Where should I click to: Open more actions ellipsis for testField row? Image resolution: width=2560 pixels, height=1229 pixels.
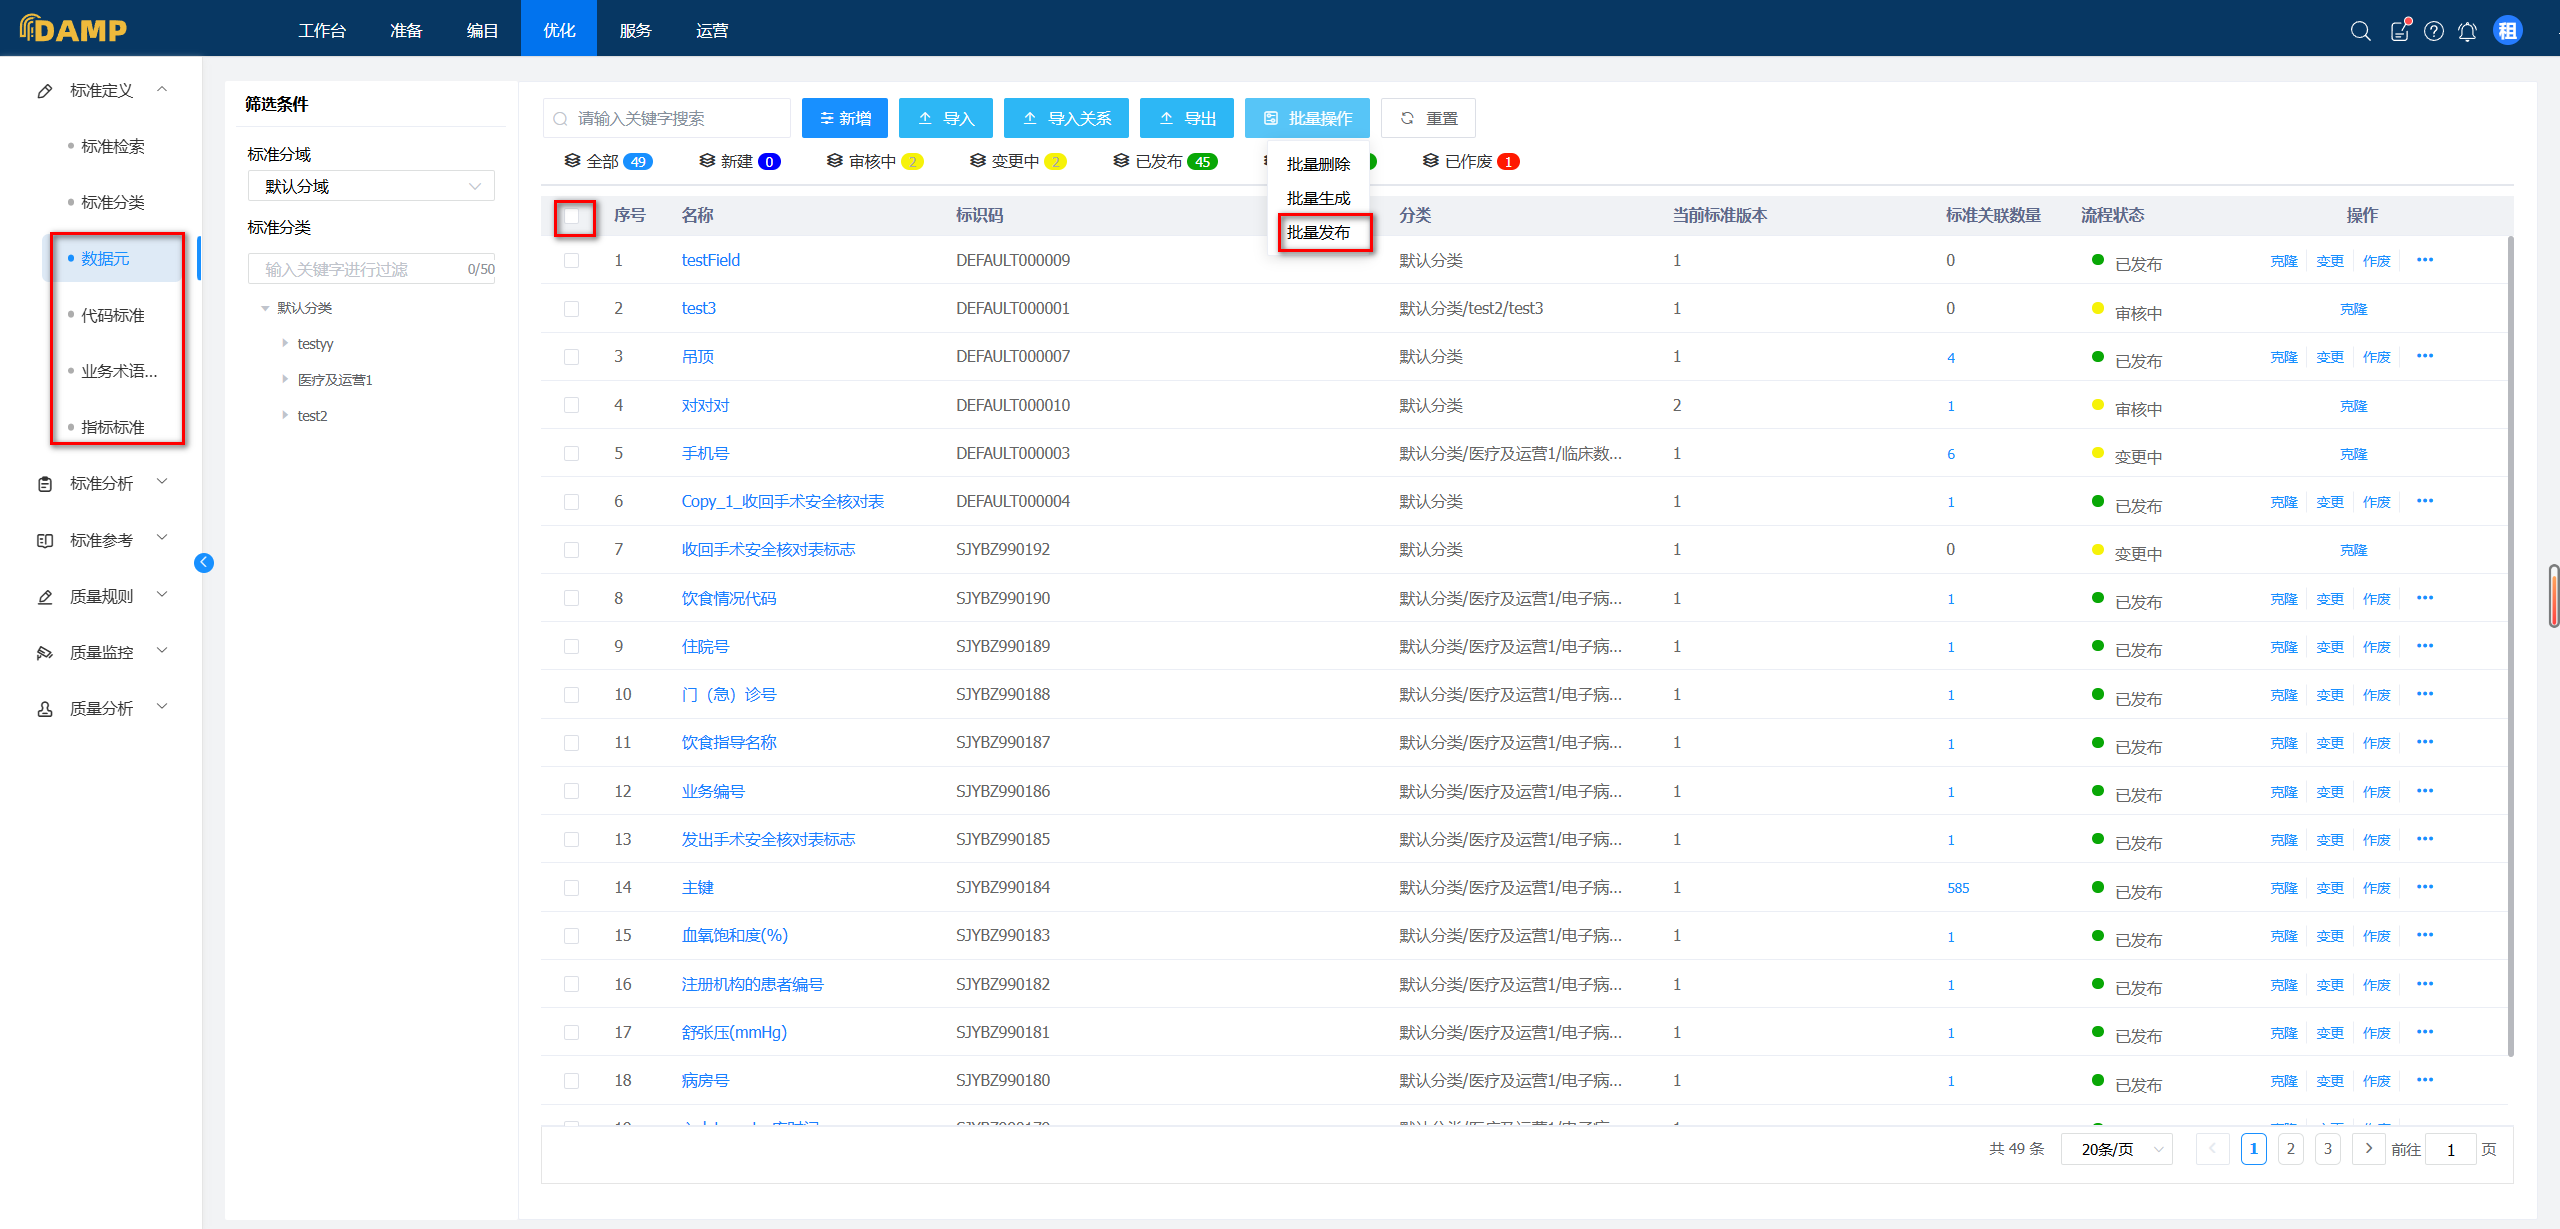click(x=2425, y=260)
